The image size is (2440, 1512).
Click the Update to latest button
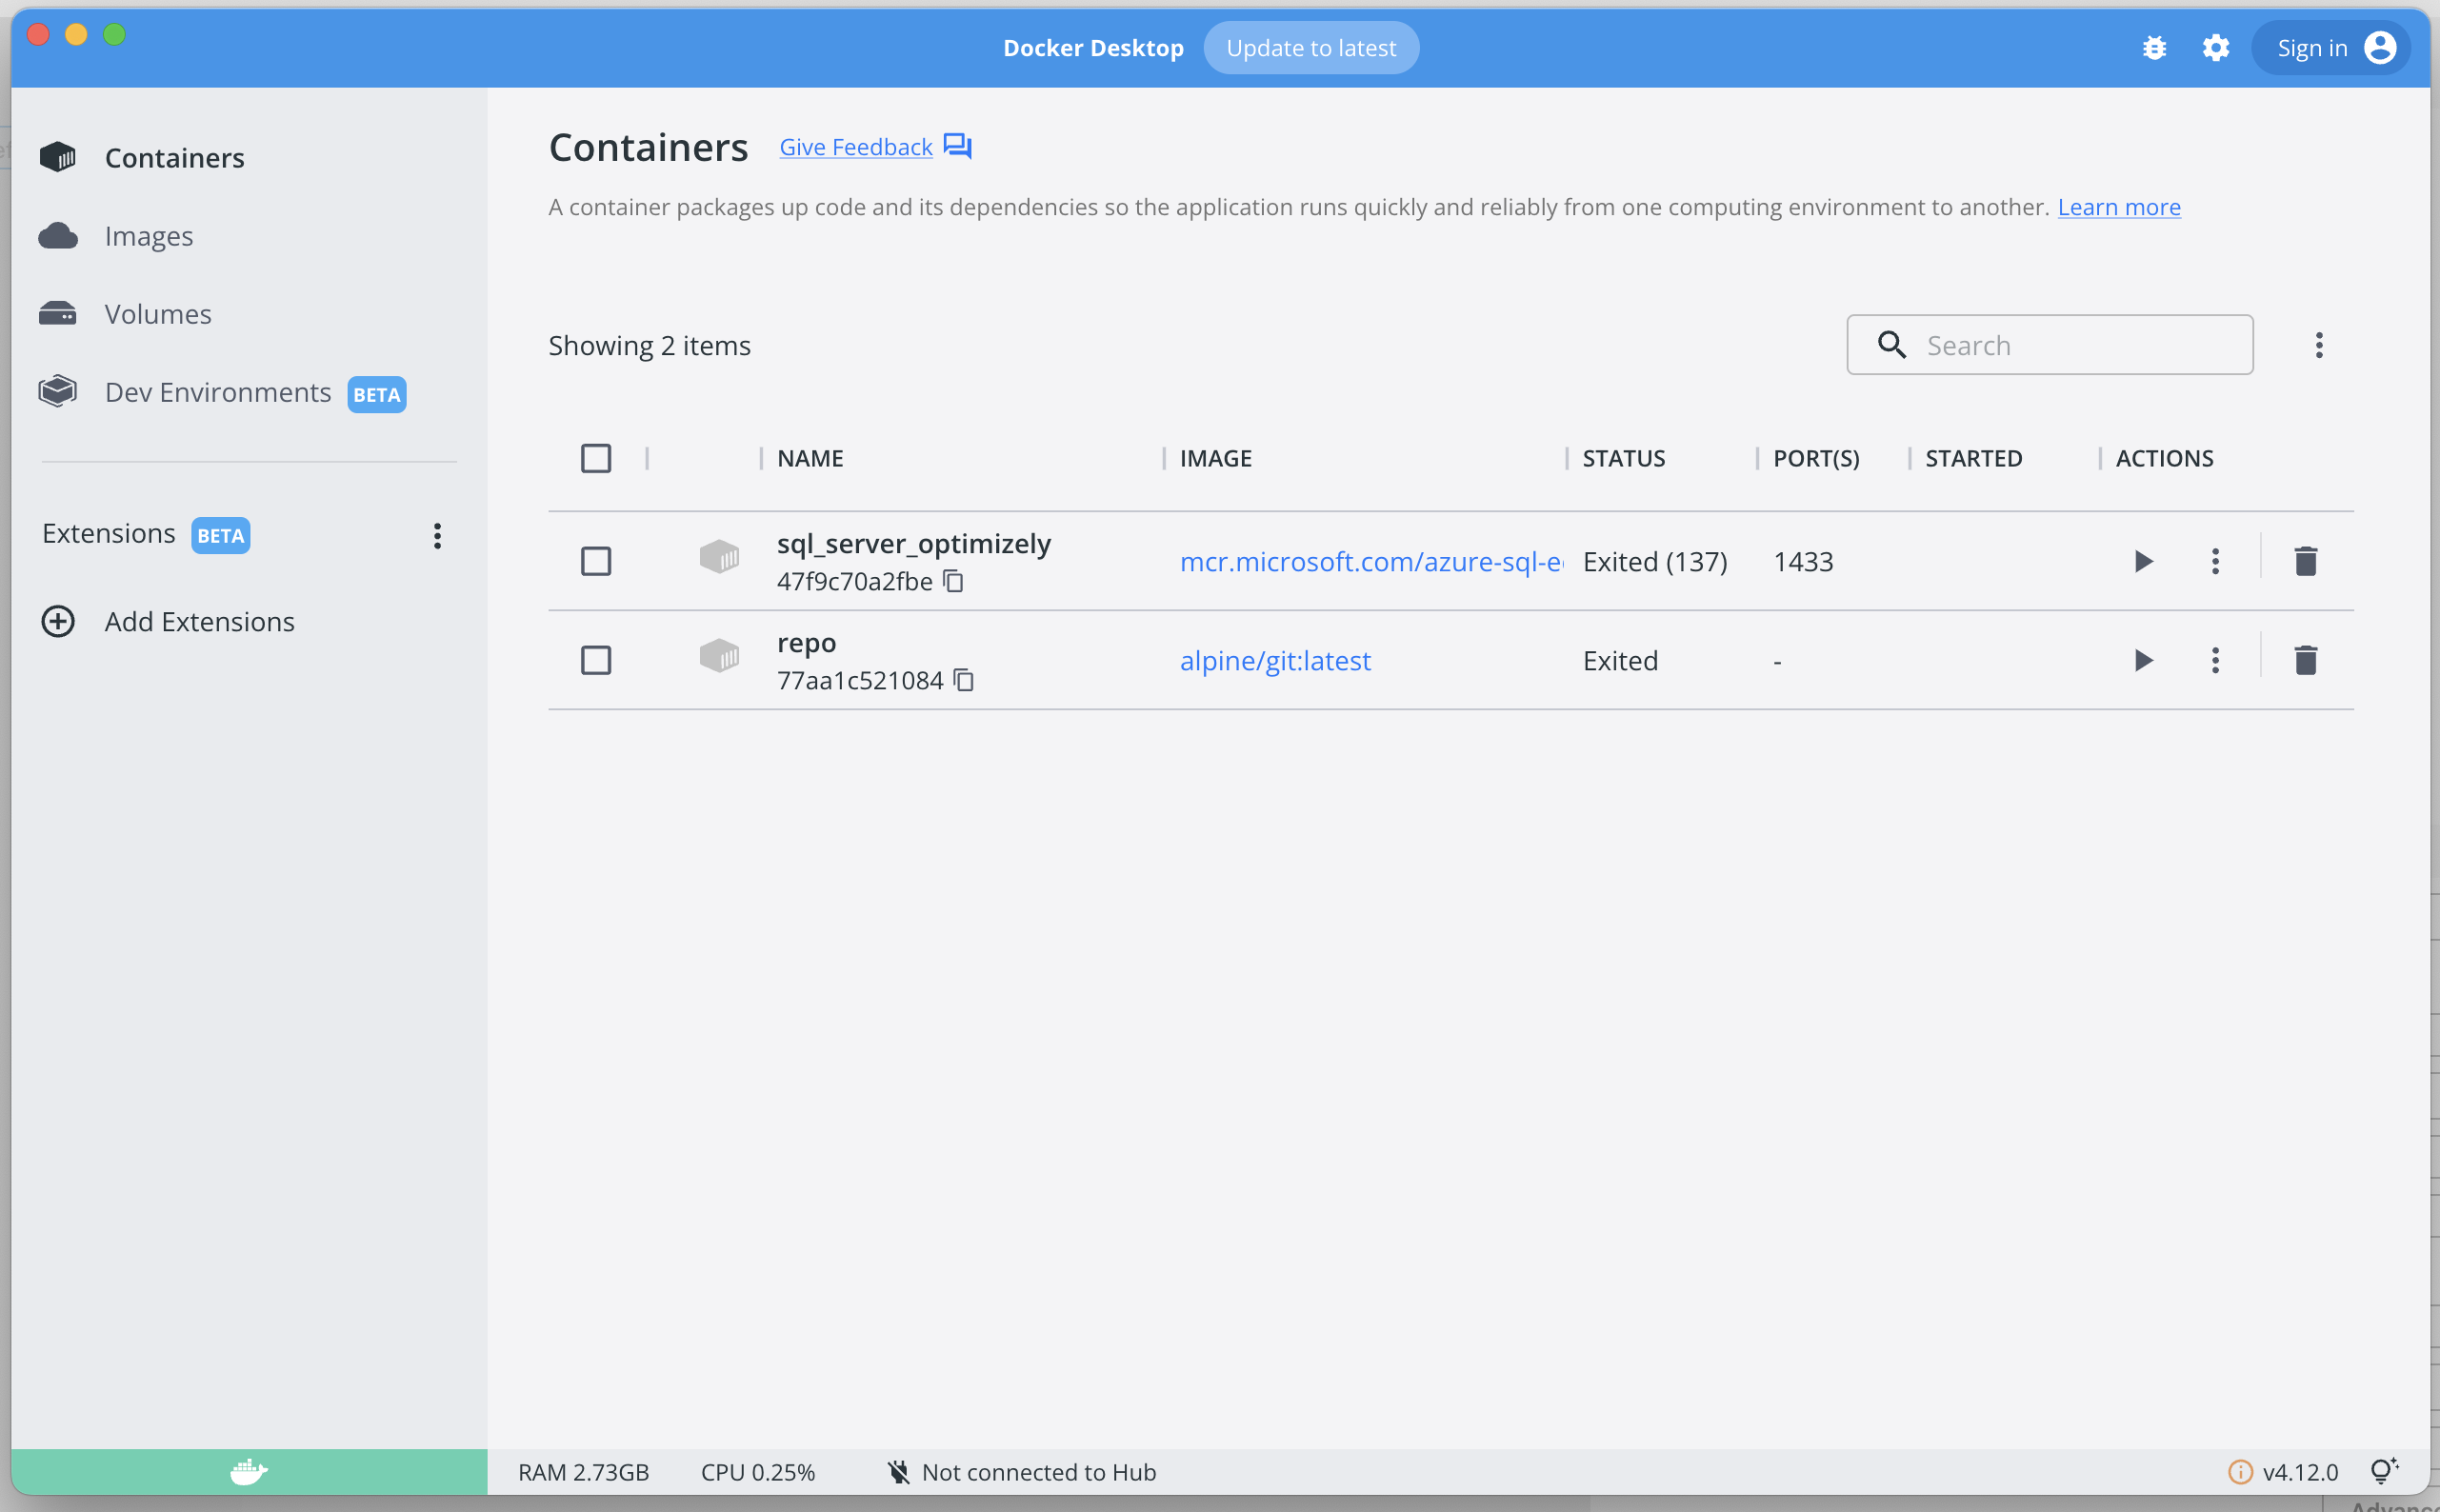pos(1310,48)
